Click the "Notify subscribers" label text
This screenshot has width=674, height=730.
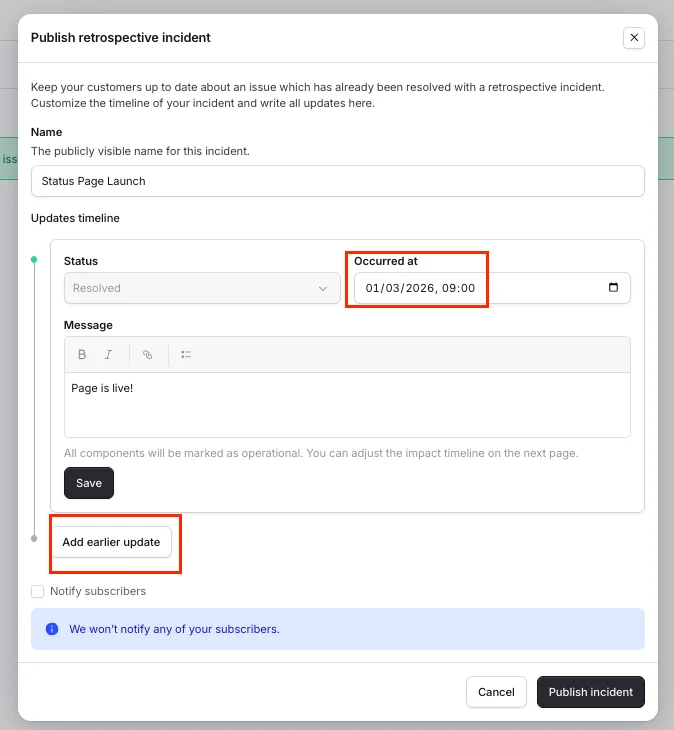98,591
